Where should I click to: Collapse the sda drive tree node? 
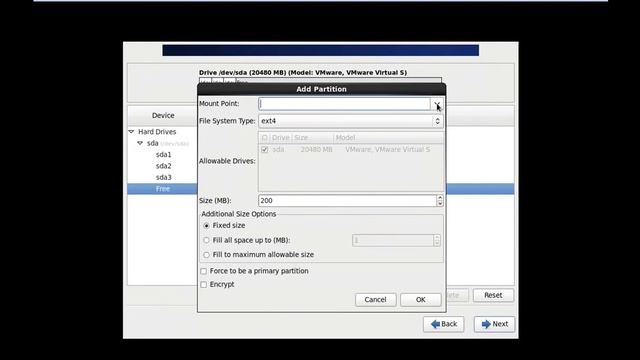140,143
